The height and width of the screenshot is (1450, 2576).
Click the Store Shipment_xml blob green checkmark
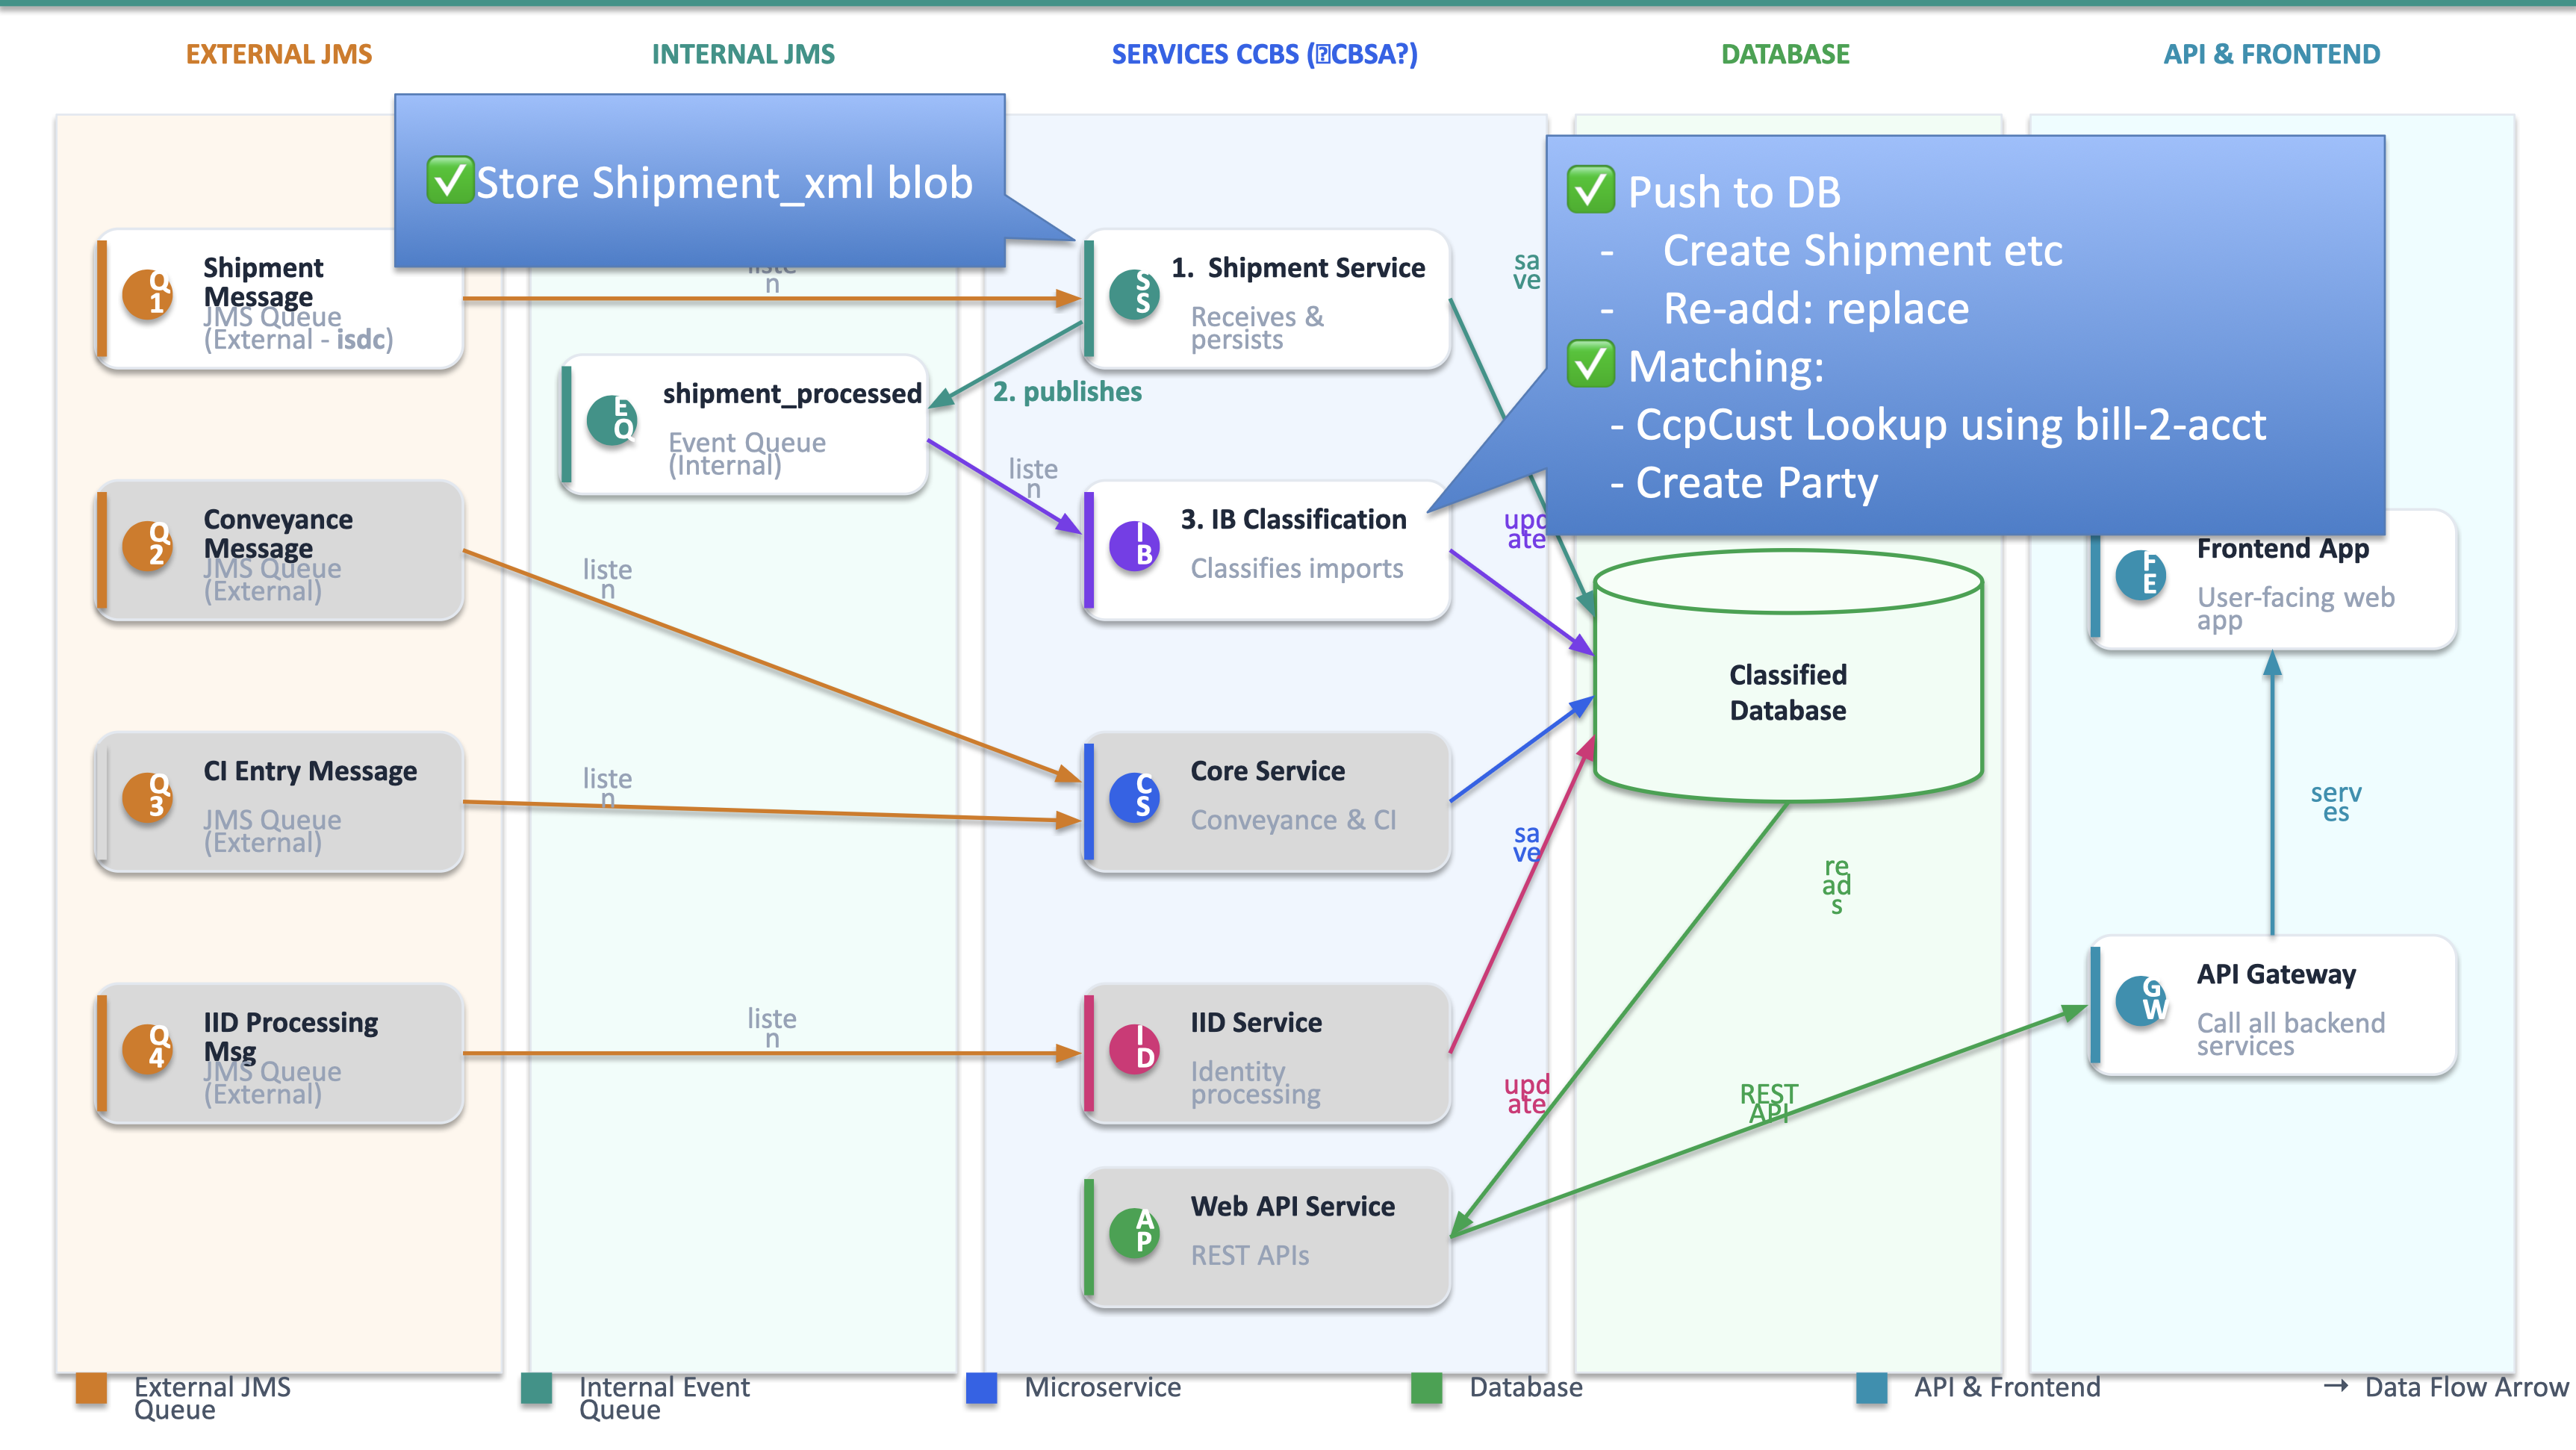click(450, 181)
